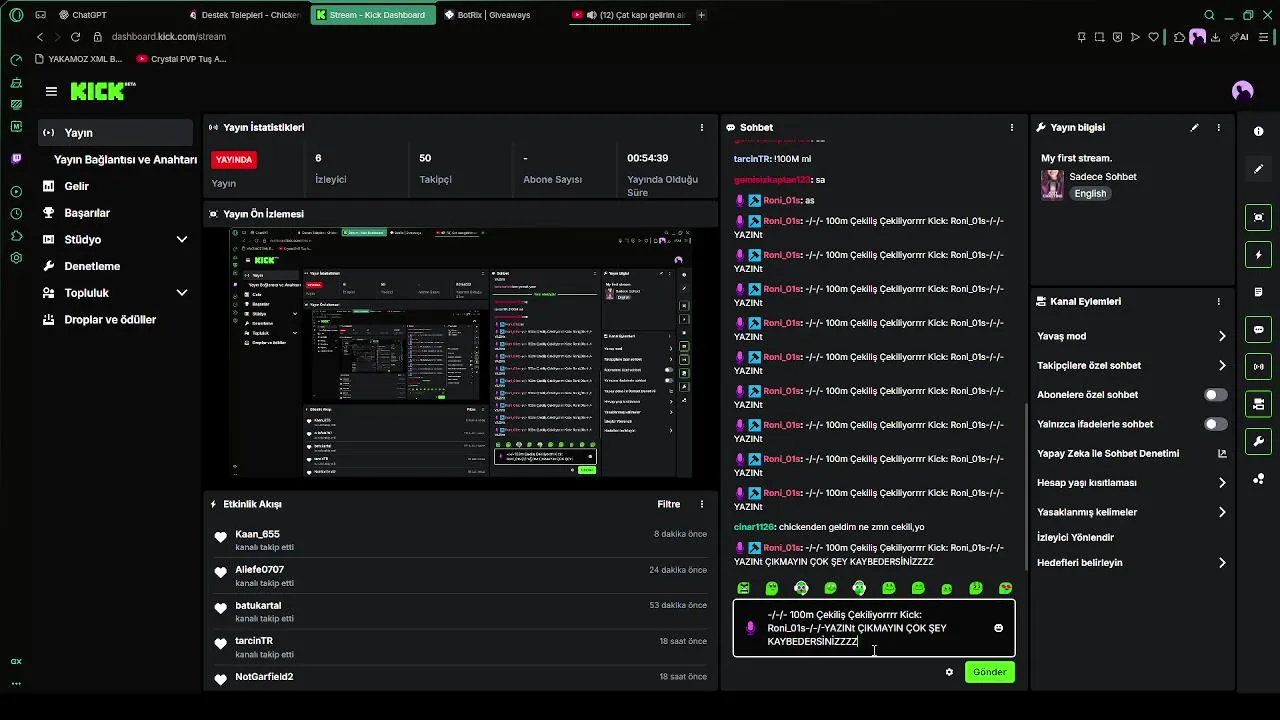The height and width of the screenshot is (720, 1280).
Task: Open YAKAMOZ XML bookmark
Action: pyautogui.click(x=78, y=59)
